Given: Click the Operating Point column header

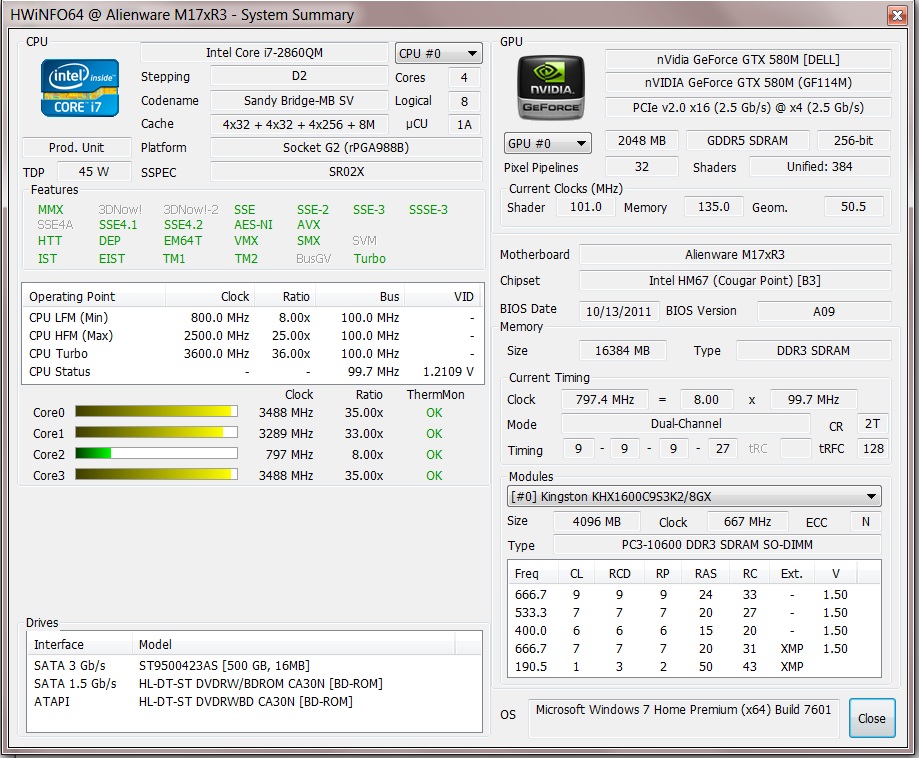Looking at the screenshot, I should 94,296.
